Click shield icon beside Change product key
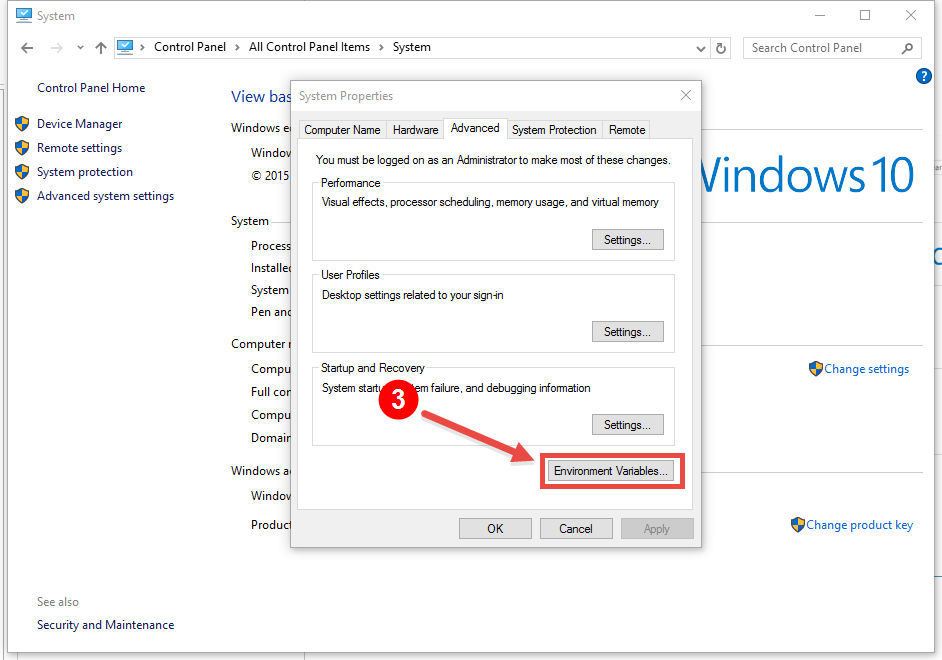942x660 pixels. pos(797,525)
